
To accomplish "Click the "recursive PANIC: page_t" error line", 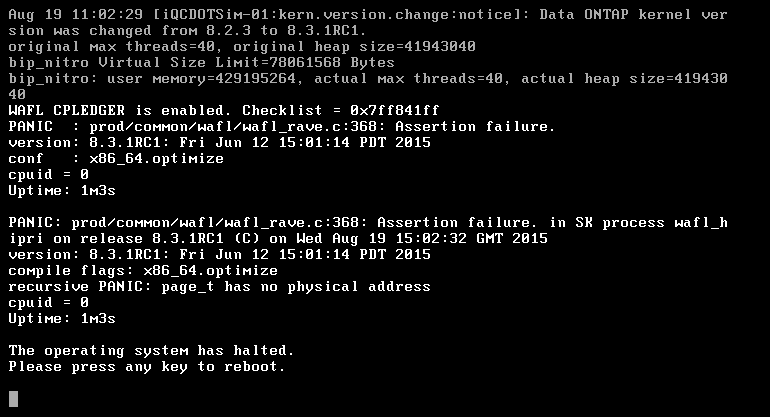I will 219,286.
